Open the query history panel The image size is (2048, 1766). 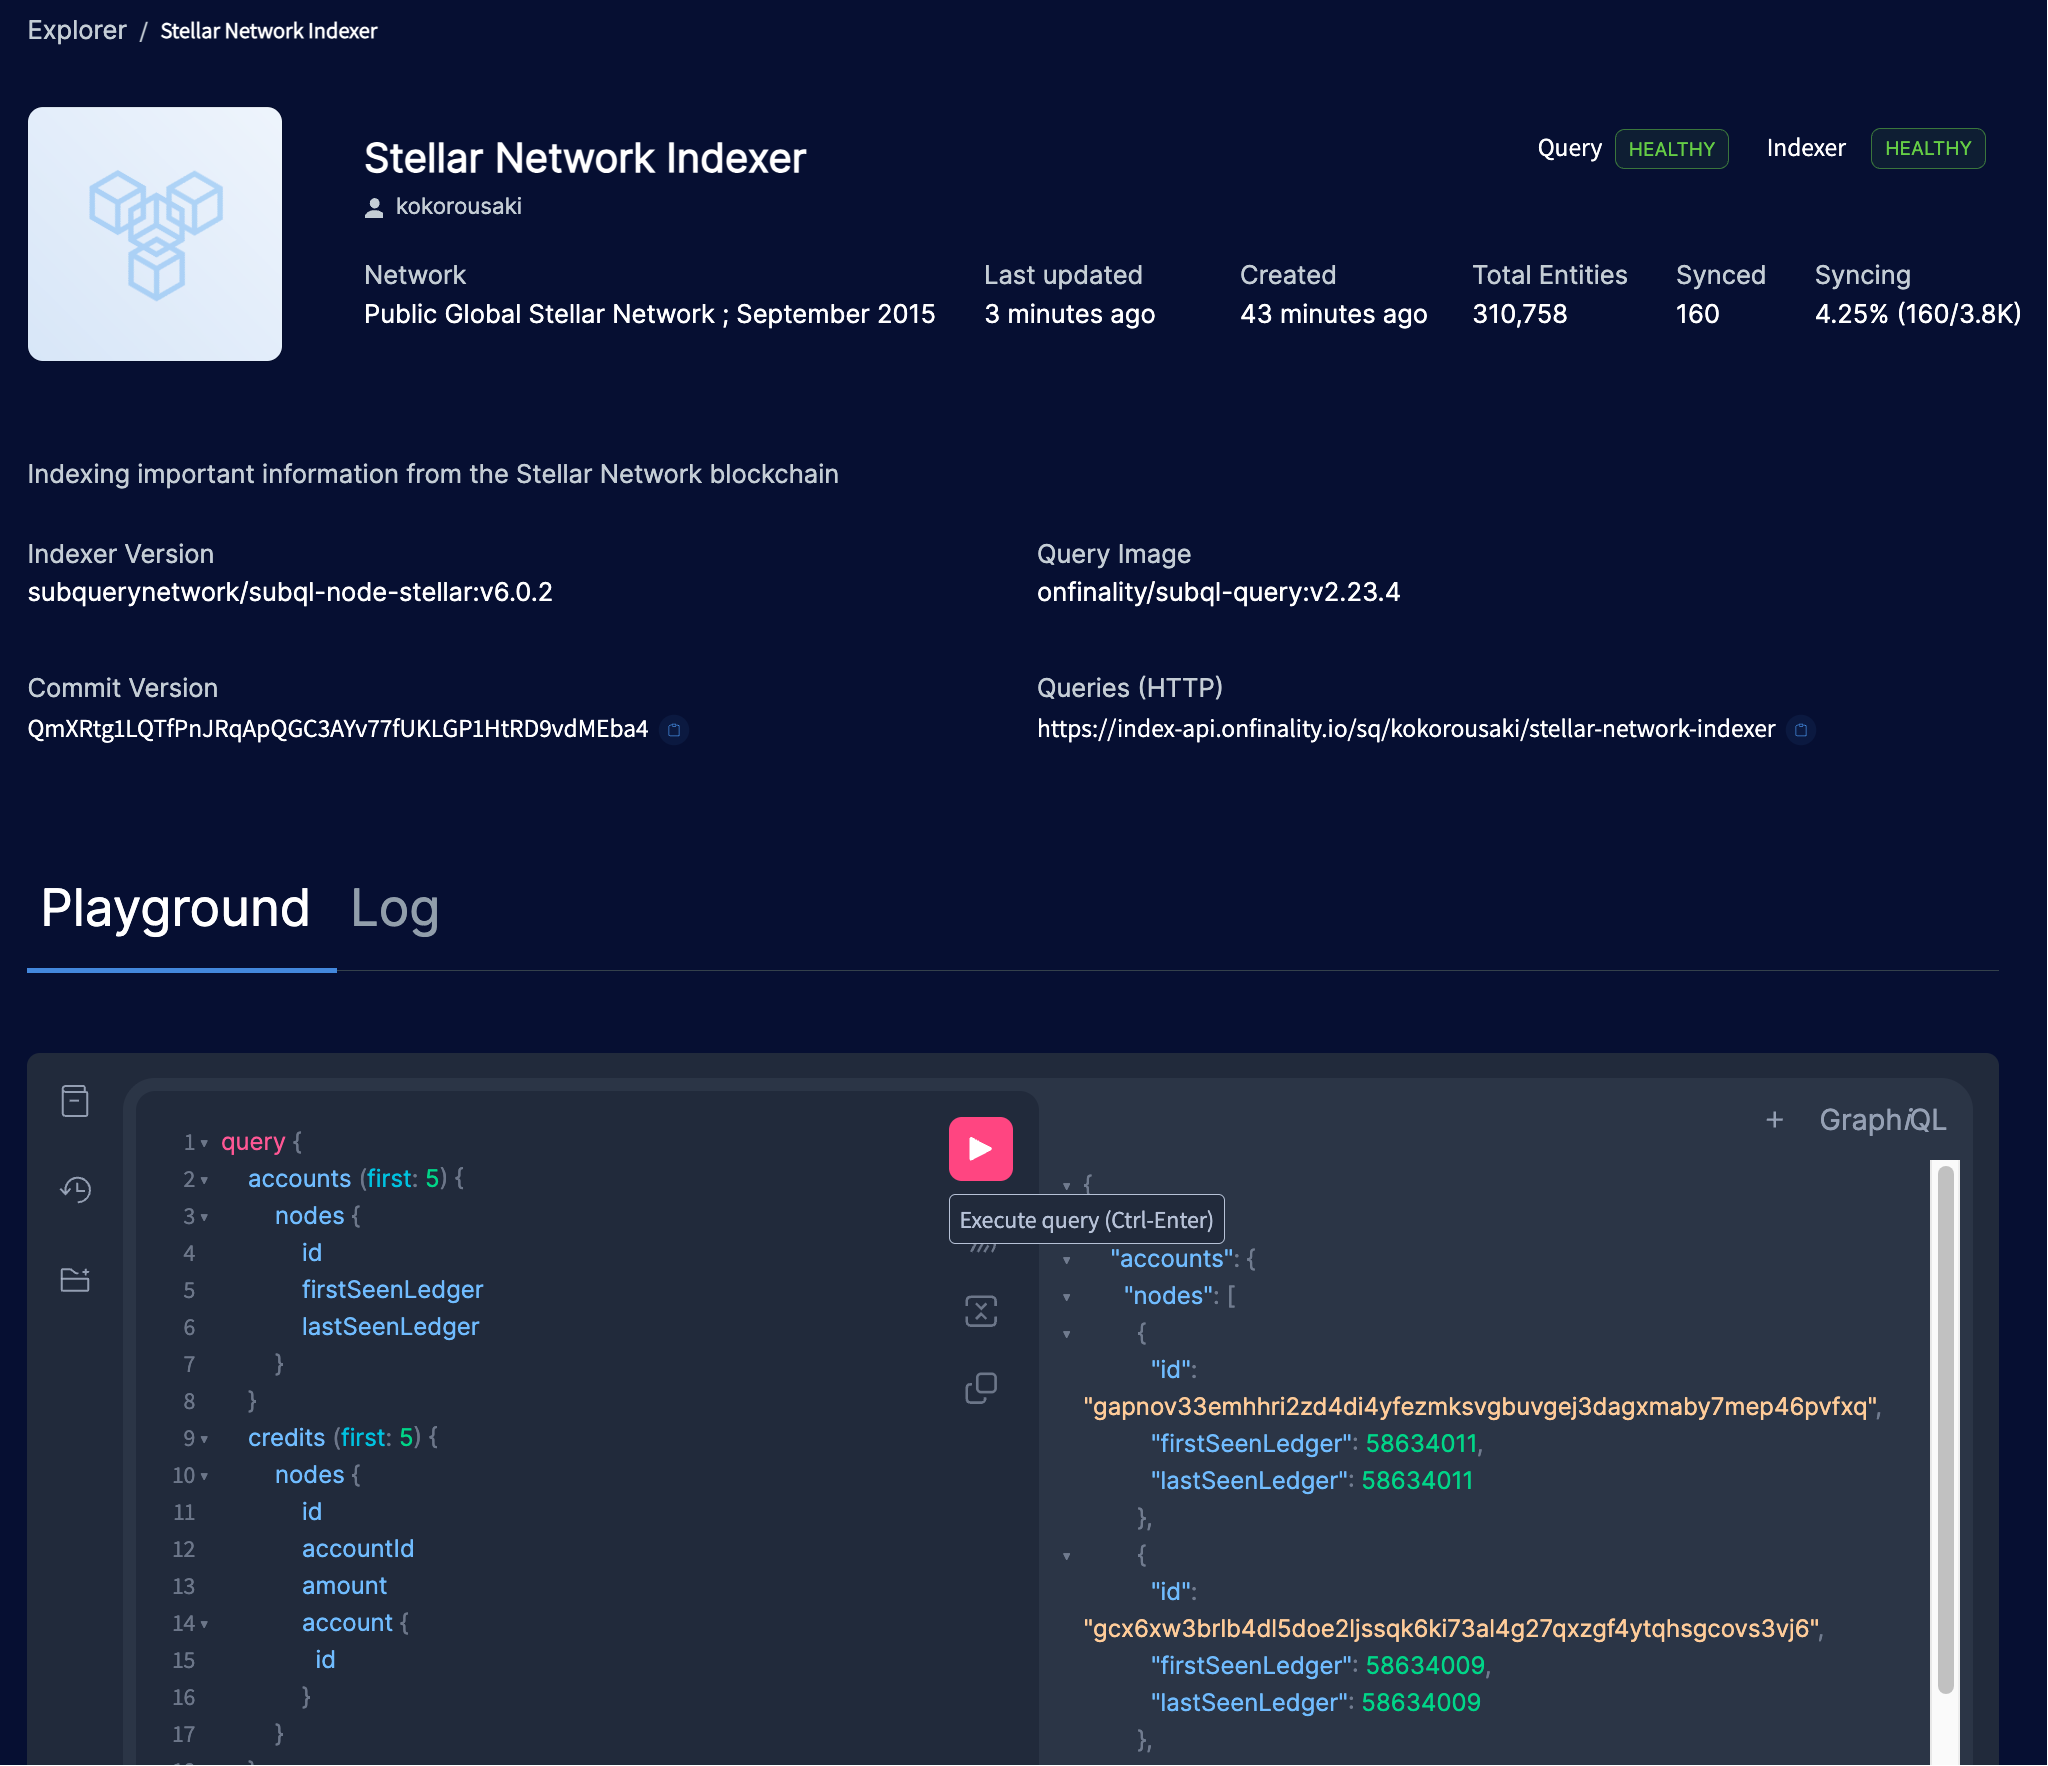75,1190
